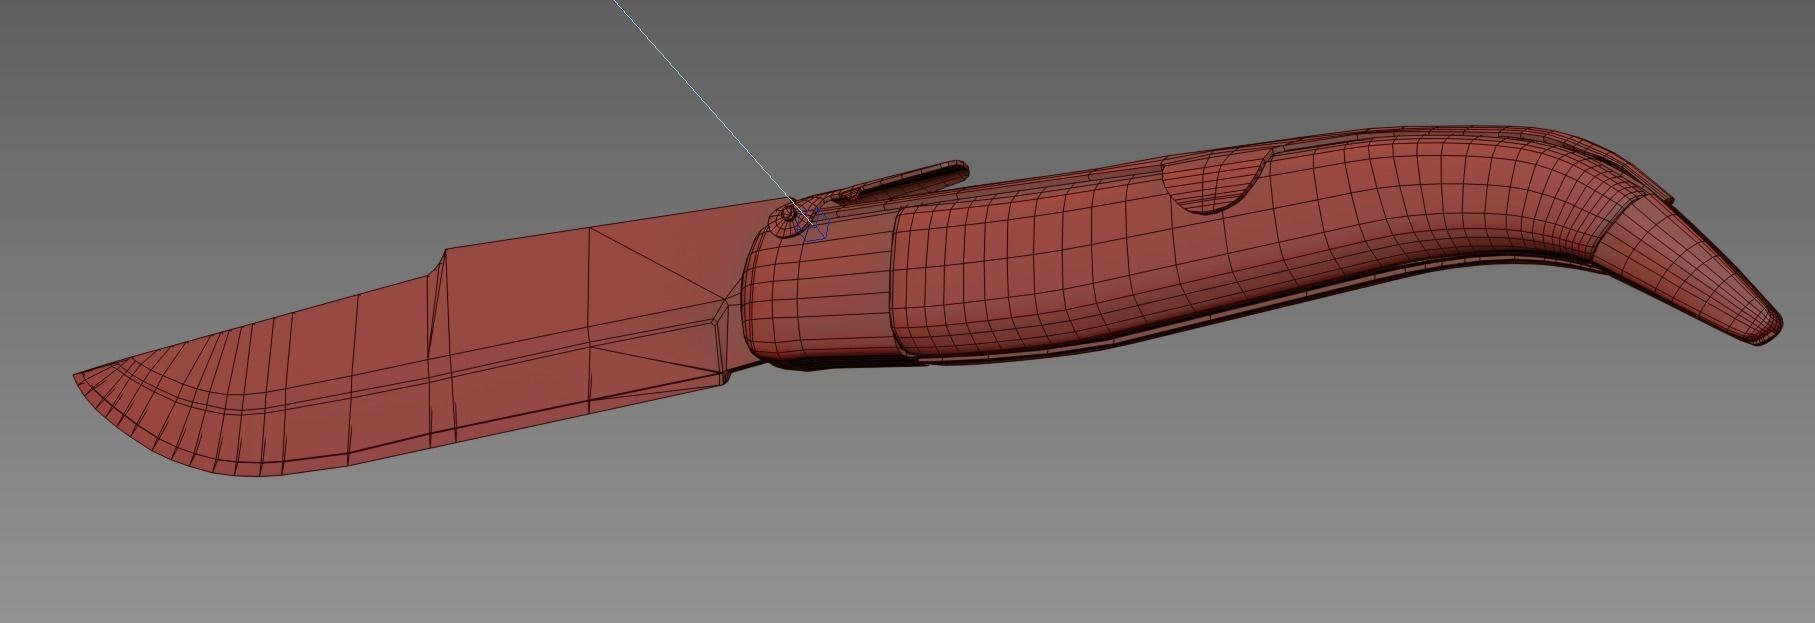Select the blue light target gizmo
This screenshot has width=1815, height=623.
[x=814, y=226]
